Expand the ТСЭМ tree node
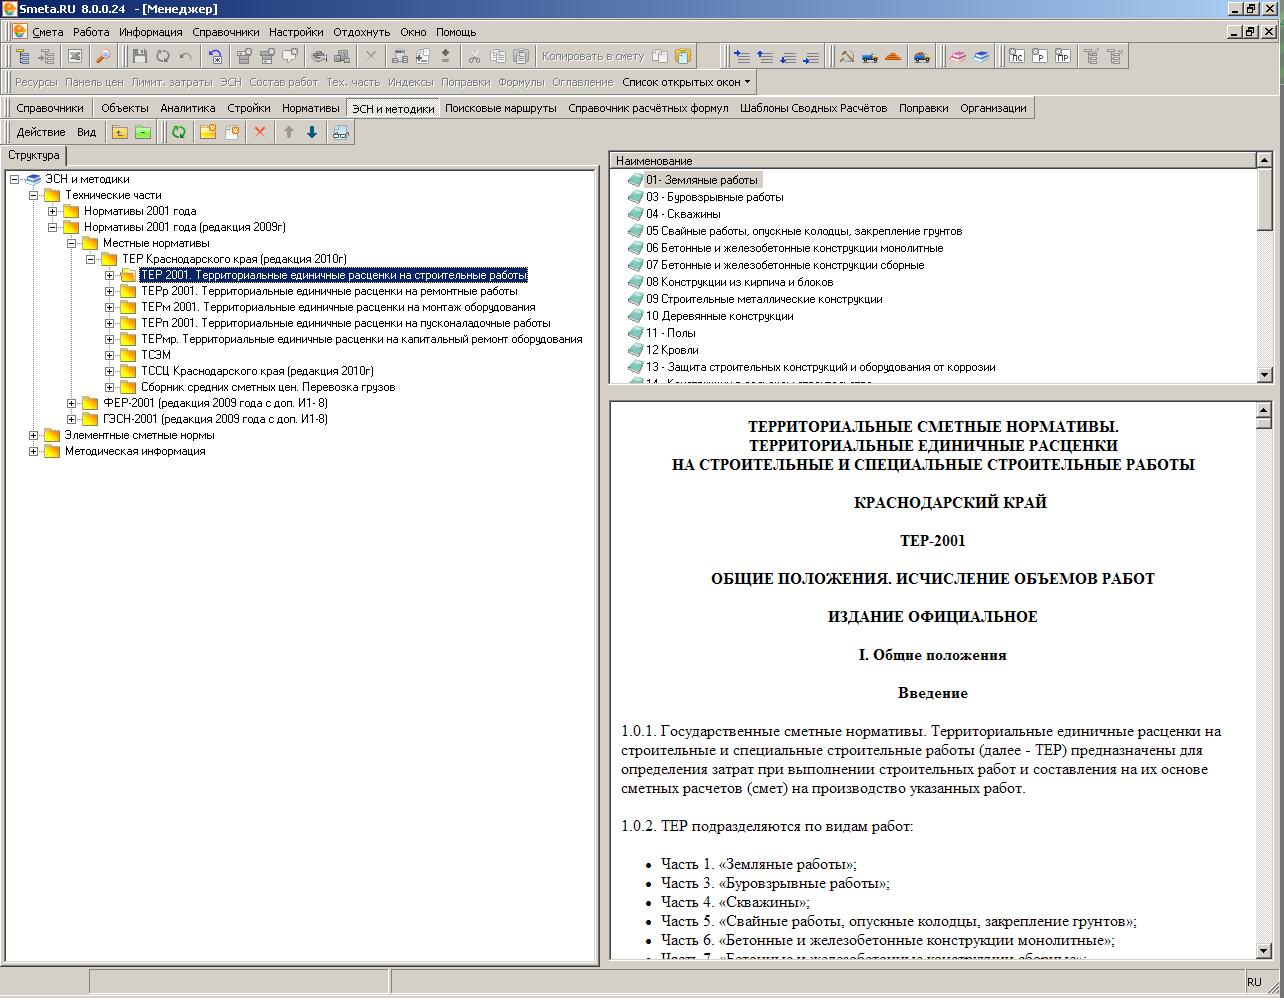The width and height of the screenshot is (1284, 1000). point(110,355)
